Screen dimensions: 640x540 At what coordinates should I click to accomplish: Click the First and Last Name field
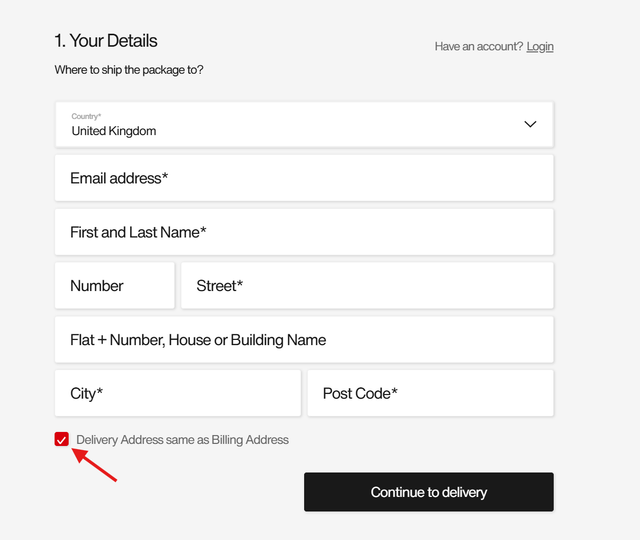[x=304, y=232]
